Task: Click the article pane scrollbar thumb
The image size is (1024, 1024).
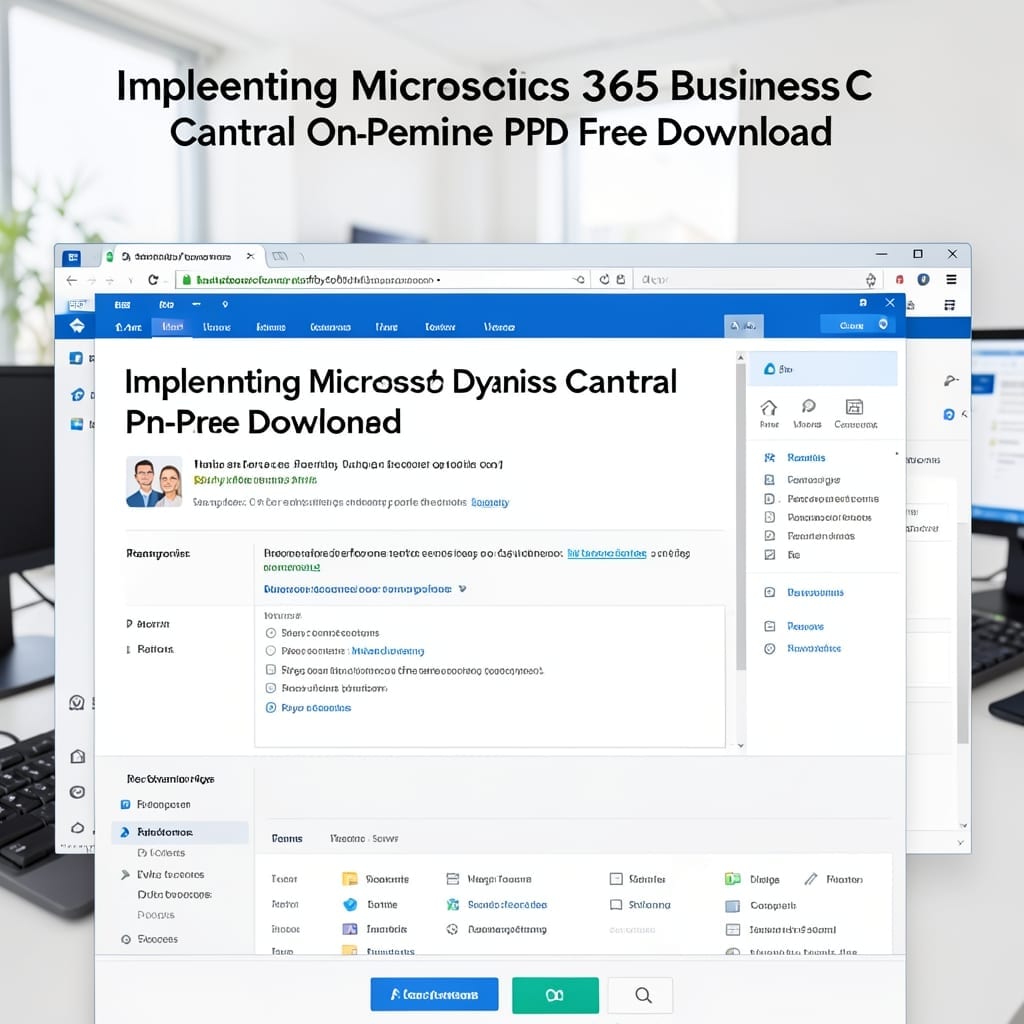Action: (741, 516)
